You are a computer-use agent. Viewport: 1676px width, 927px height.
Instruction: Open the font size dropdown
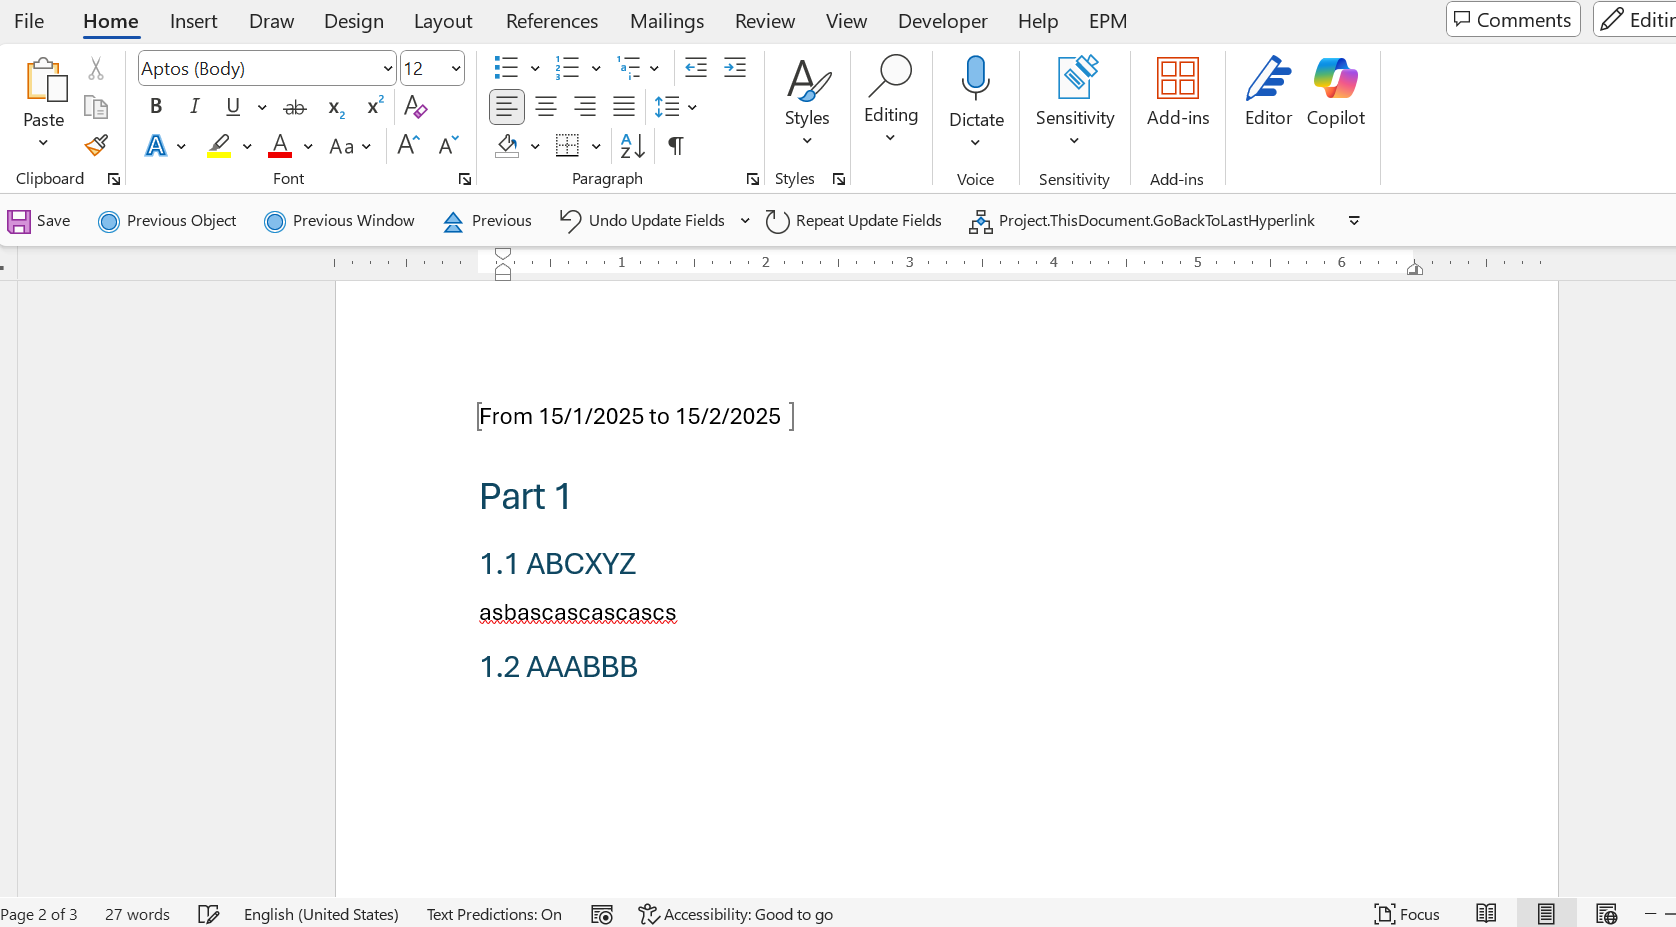[x=456, y=68]
